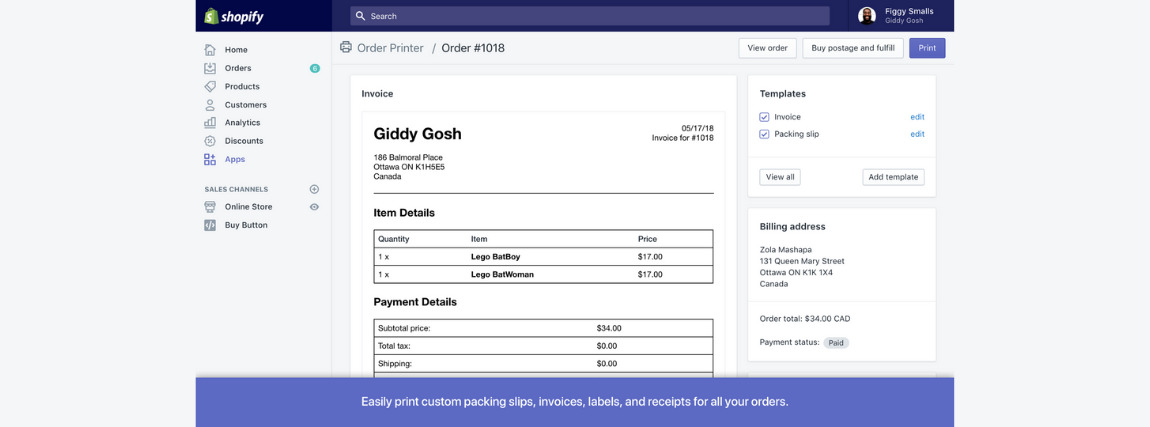The height and width of the screenshot is (427, 1150).
Task: Click the 'Shipping:' row label
Action: point(395,363)
